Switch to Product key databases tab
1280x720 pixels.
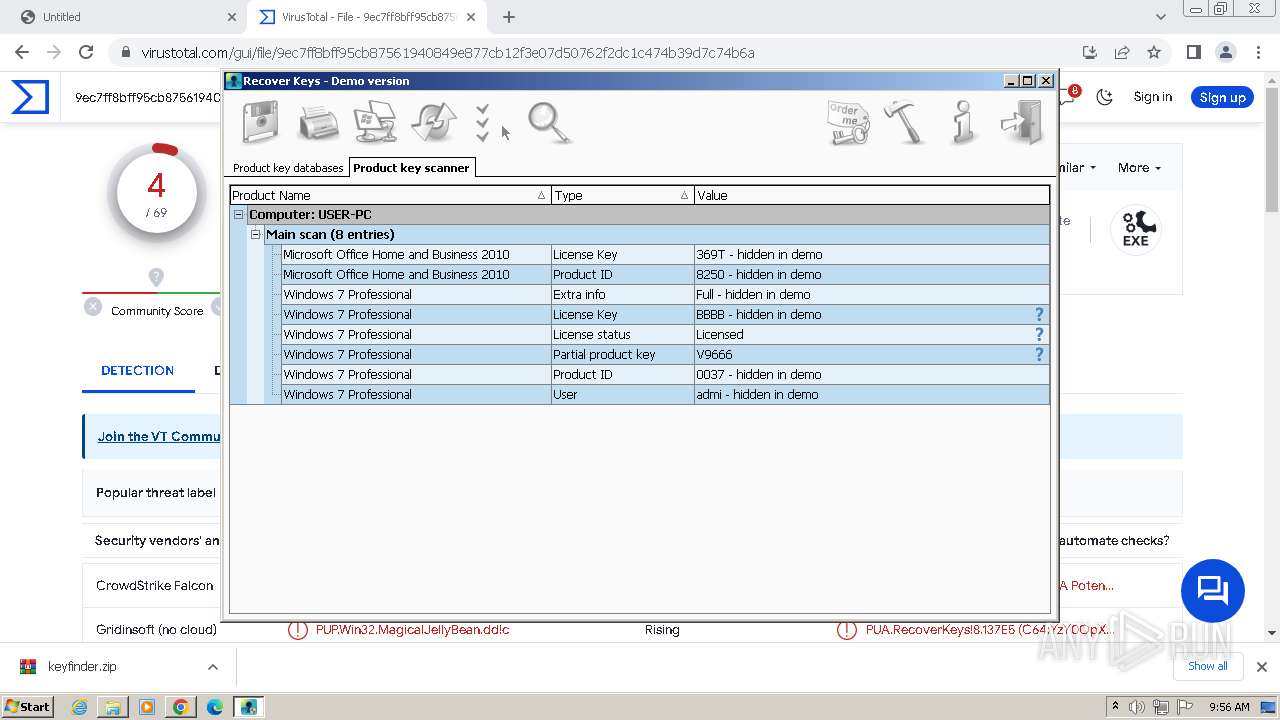(x=288, y=168)
